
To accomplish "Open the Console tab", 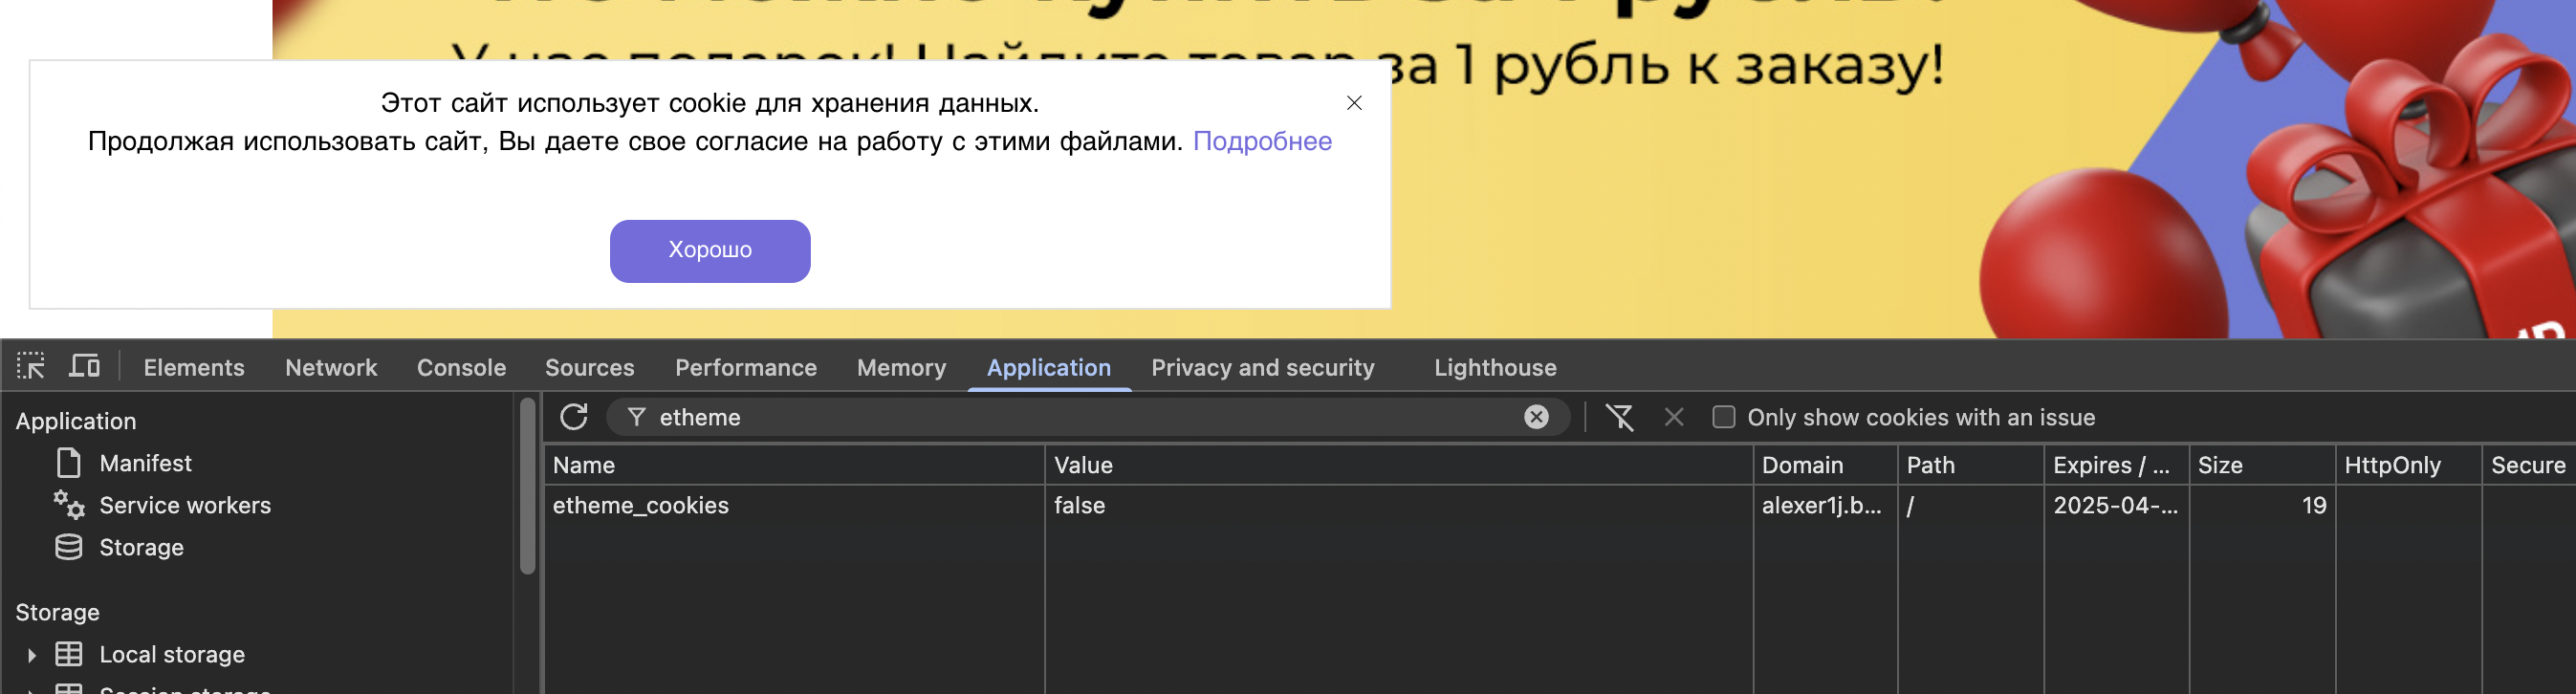I will (461, 367).
